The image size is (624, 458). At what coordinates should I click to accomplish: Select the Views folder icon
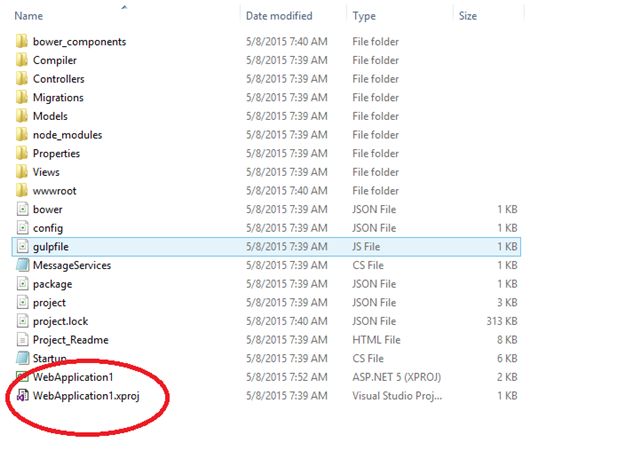(x=22, y=172)
